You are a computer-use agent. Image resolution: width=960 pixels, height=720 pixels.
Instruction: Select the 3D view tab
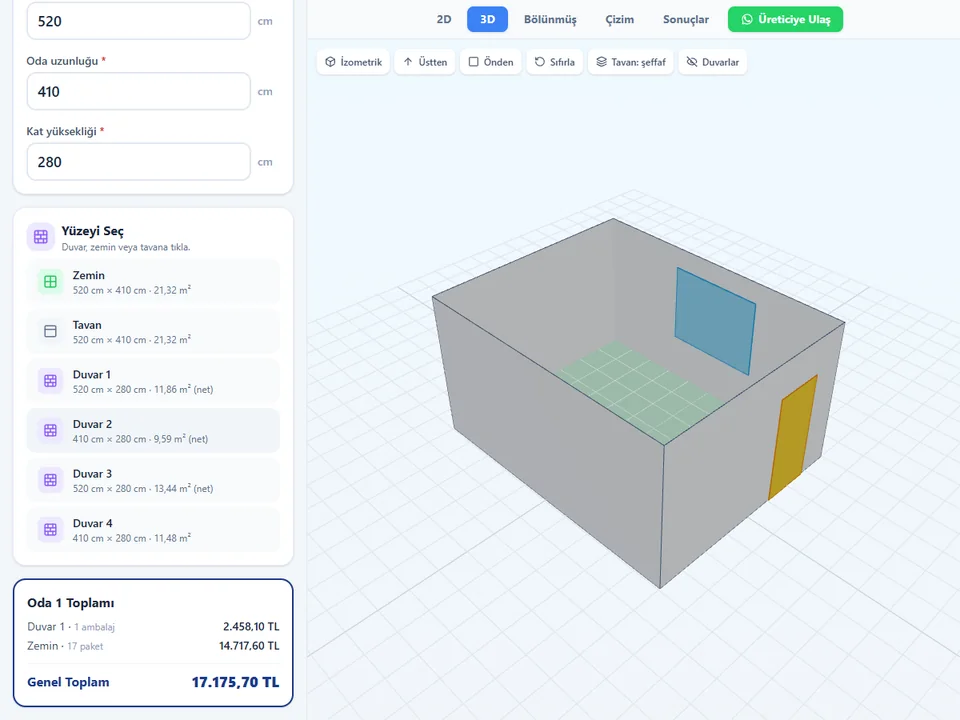487,20
